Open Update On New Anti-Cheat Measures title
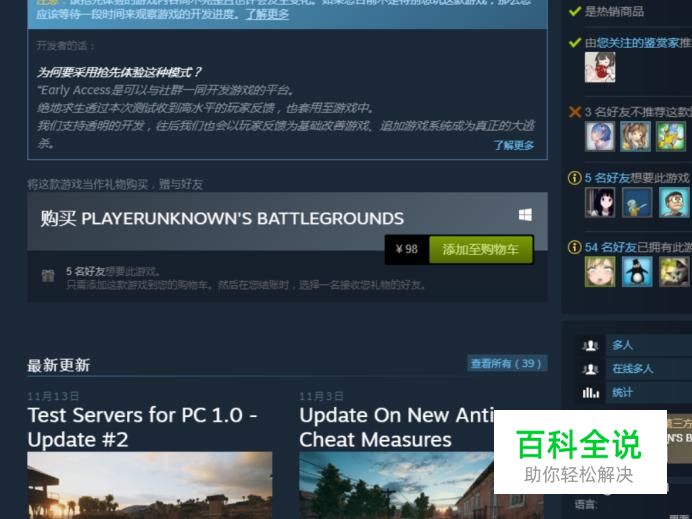 click(396, 427)
